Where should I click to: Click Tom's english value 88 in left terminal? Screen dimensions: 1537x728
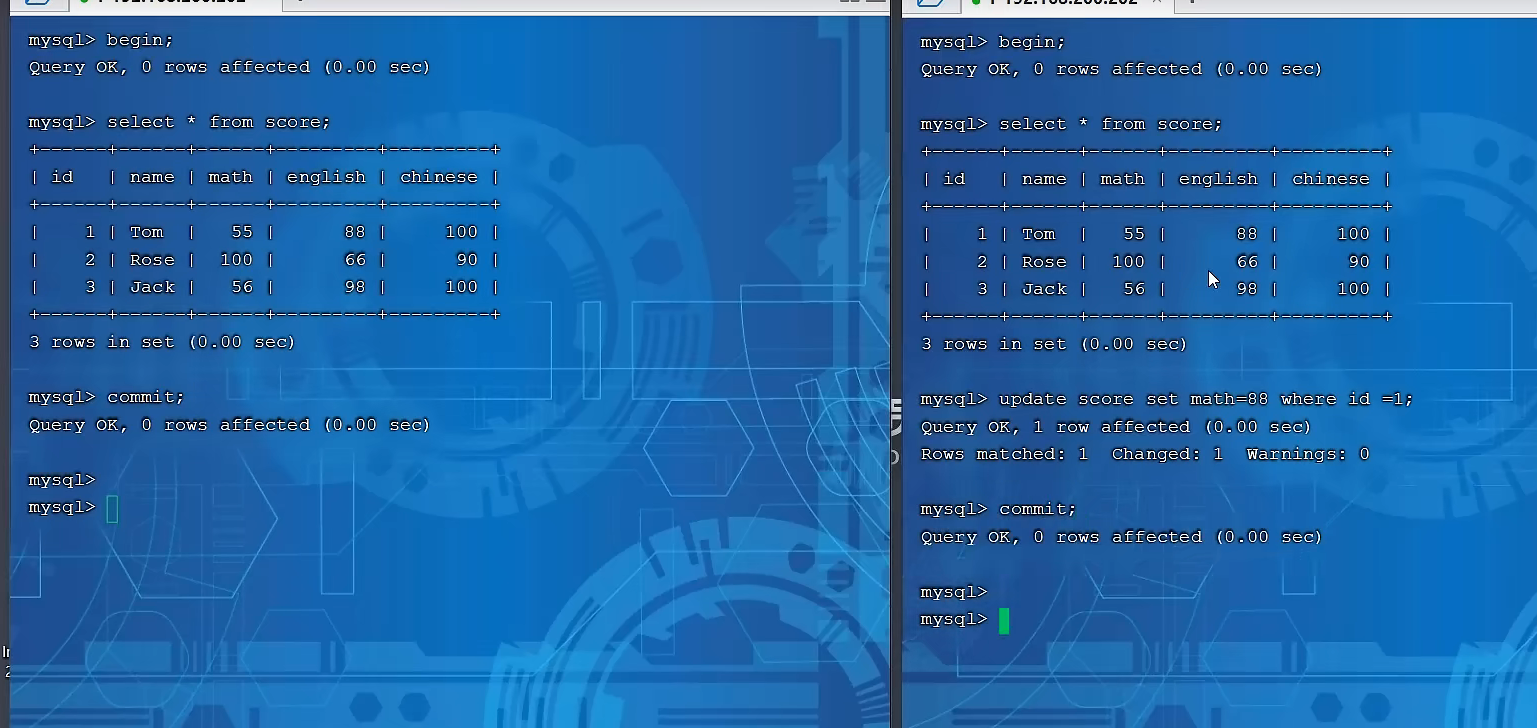[354, 232]
